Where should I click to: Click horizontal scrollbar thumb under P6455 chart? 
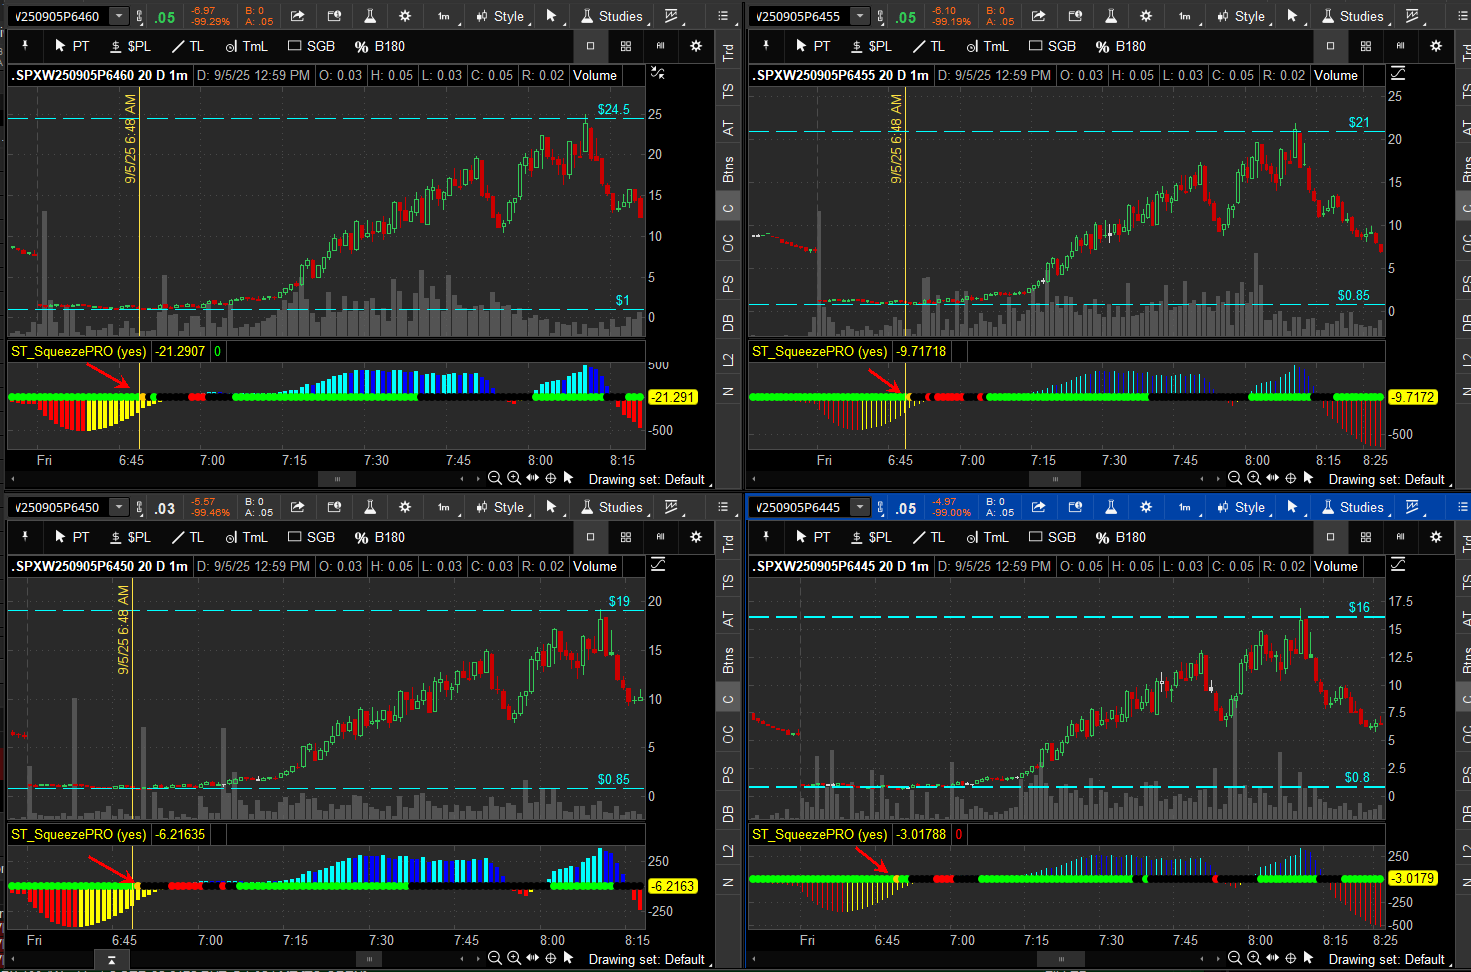point(1054,479)
